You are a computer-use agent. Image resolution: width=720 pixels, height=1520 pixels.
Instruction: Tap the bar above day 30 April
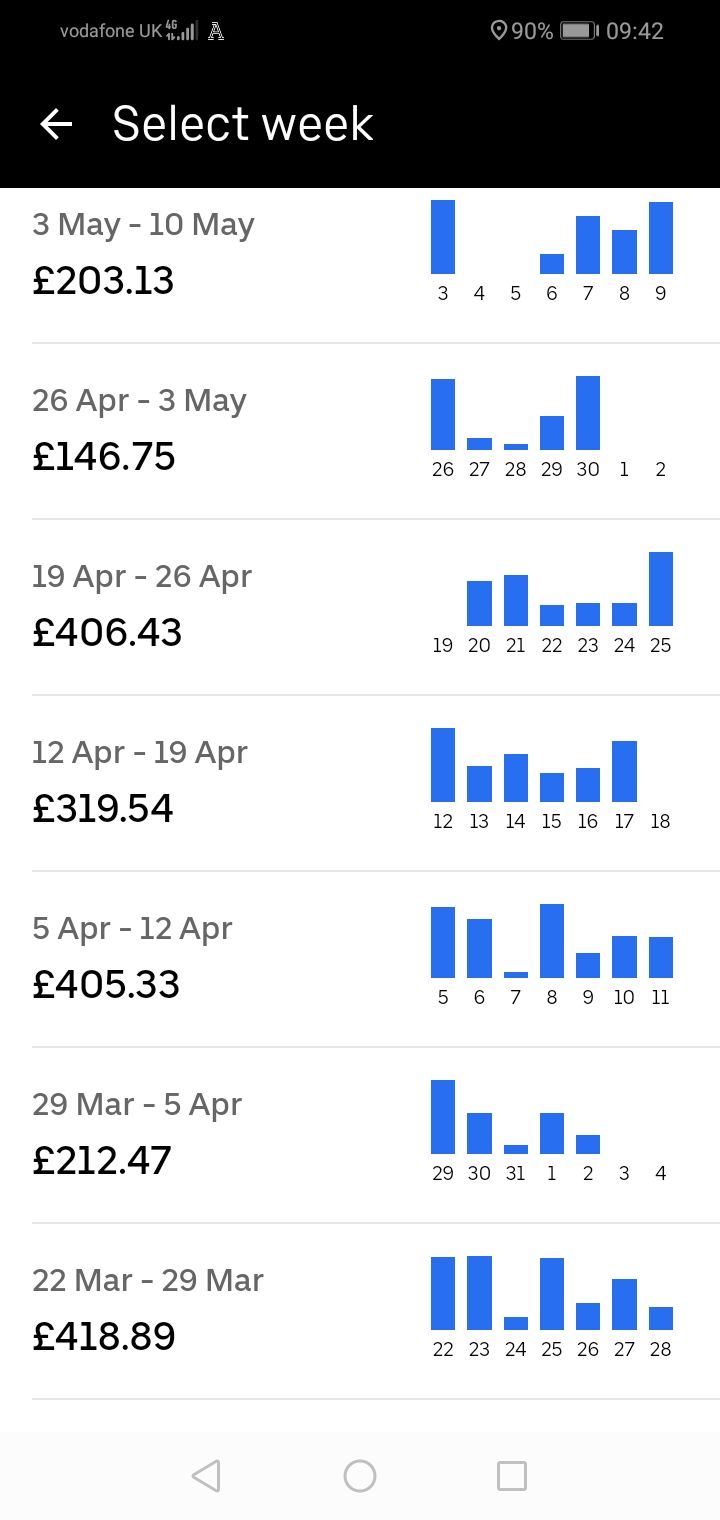[588, 413]
